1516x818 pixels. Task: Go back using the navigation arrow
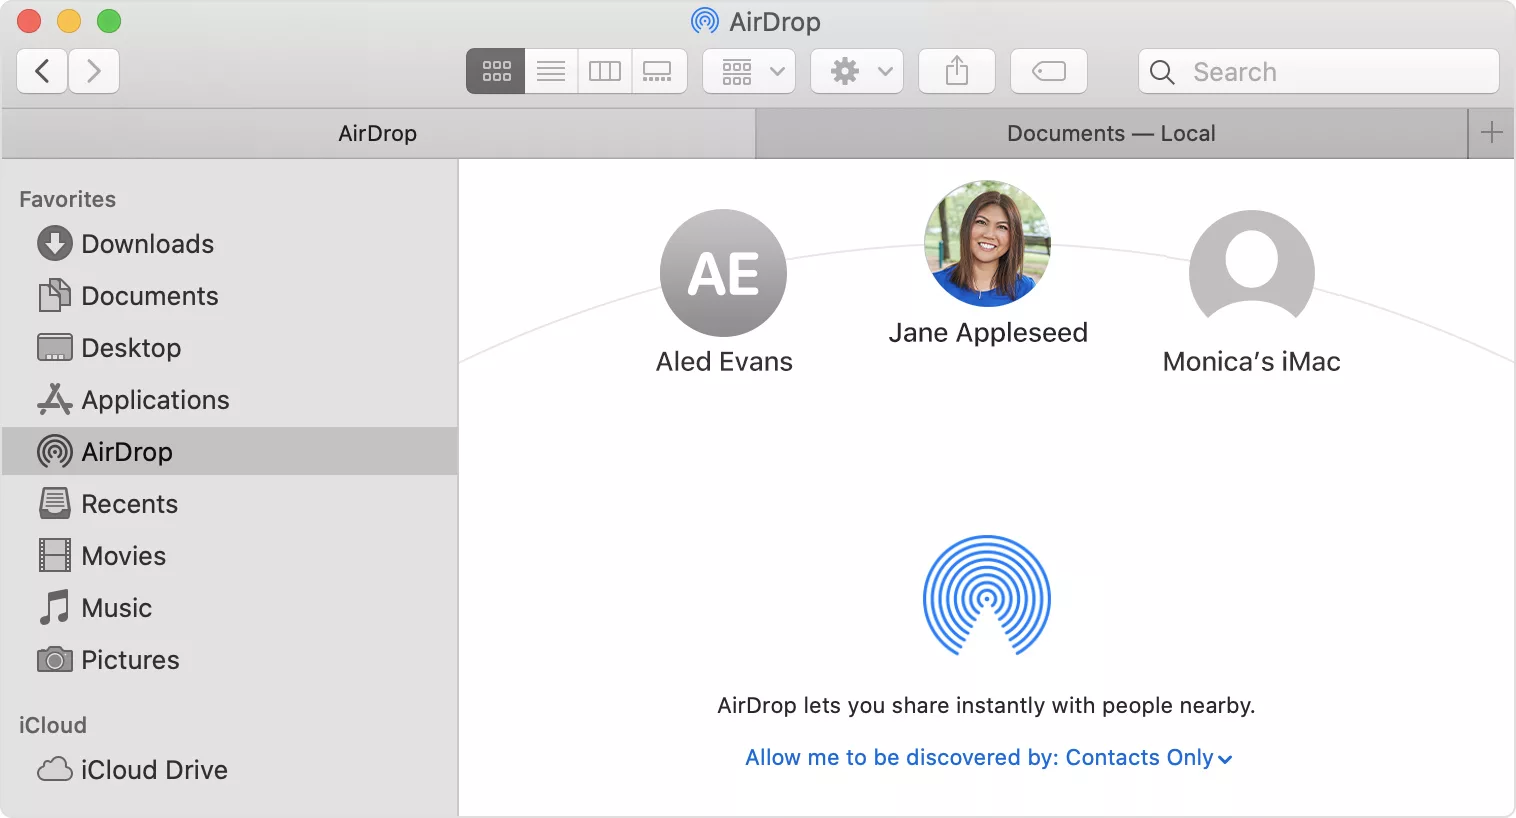[x=41, y=71]
